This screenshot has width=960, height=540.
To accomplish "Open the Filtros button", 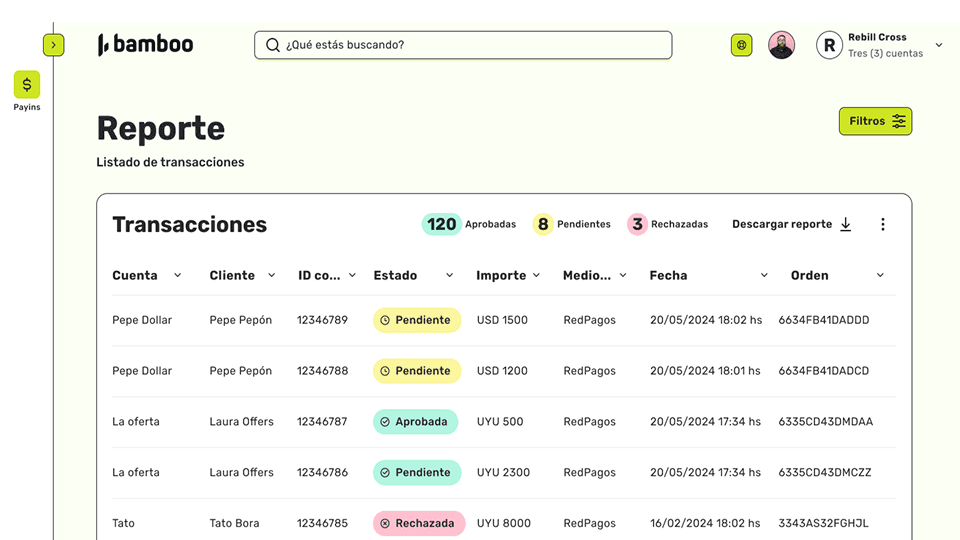I will click(x=875, y=121).
